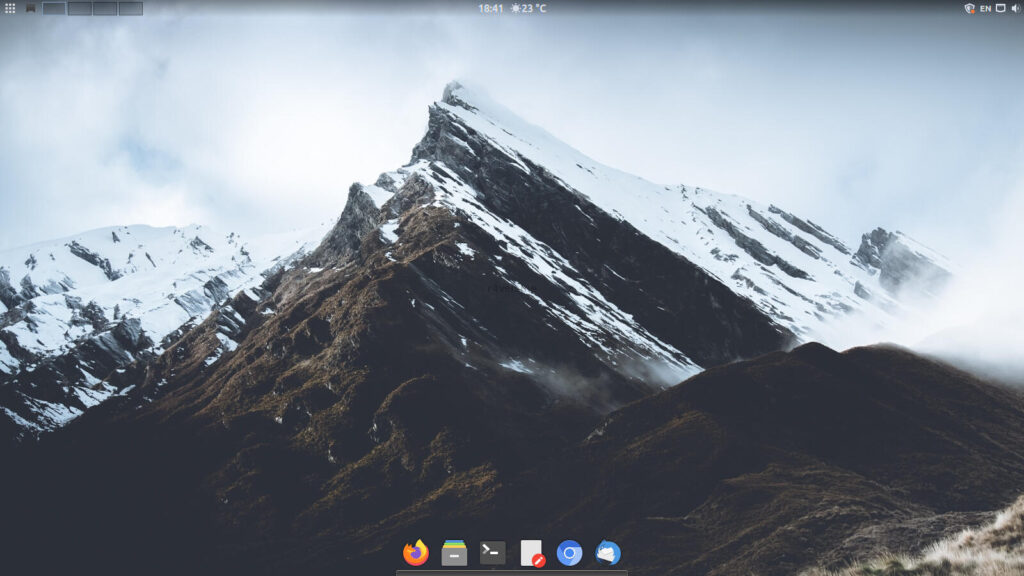Launch Firefox from the dock
Screen dimensions: 1024x576
pyautogui.click(x=415, y=553)
